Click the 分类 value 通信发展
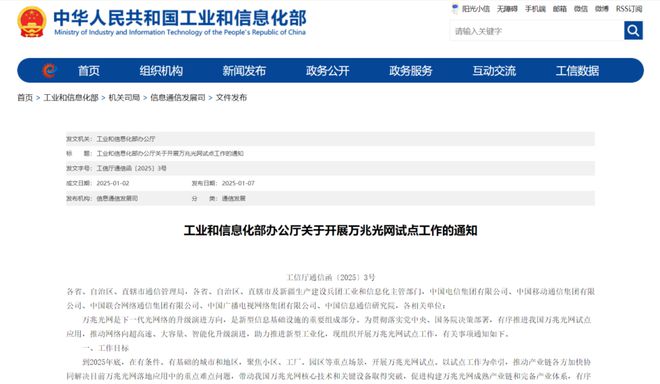This screenshot has width=660, height=384. (x=234, y=198)
